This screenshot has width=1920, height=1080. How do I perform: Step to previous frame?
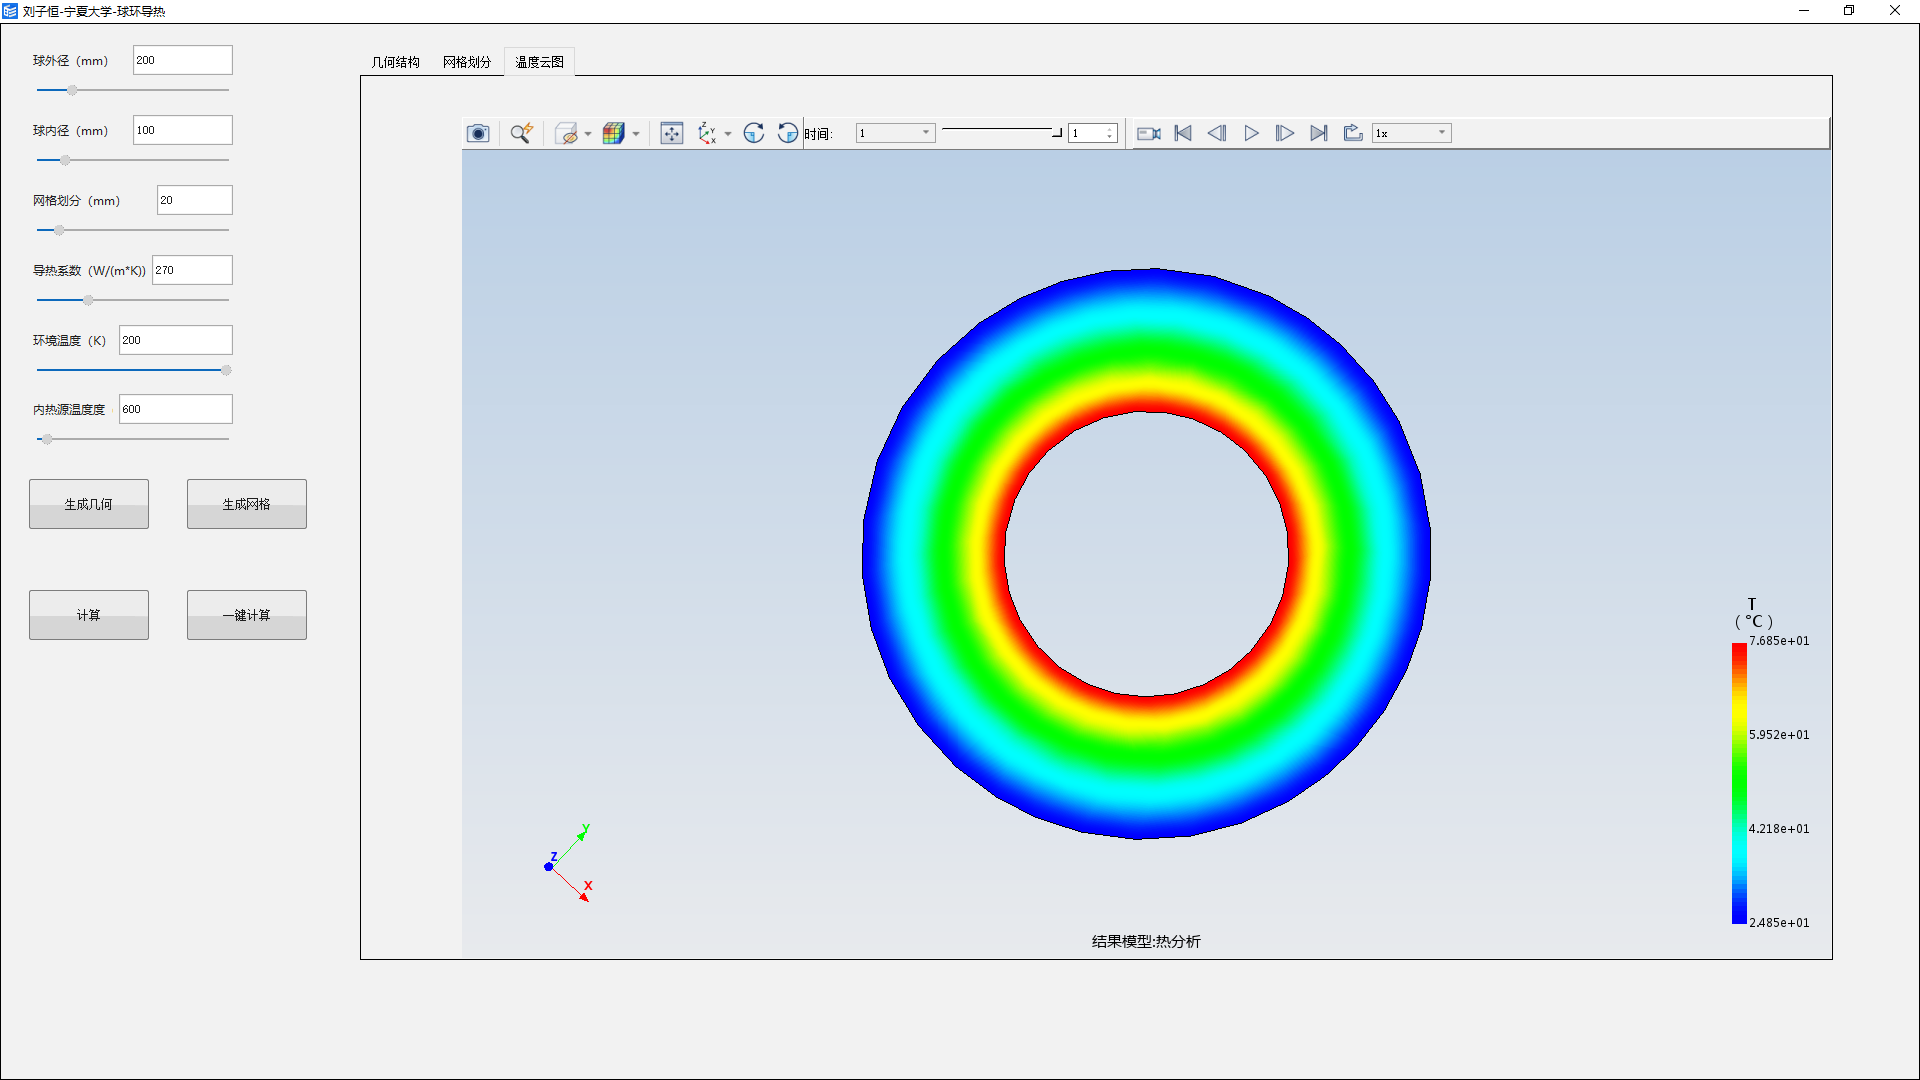(1217, 133)
